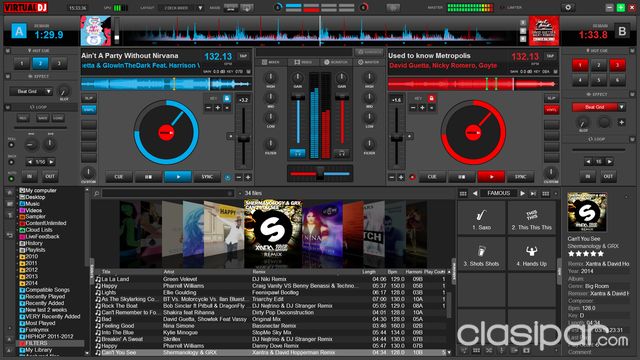Open settings with the gear icon

(568, 7)
